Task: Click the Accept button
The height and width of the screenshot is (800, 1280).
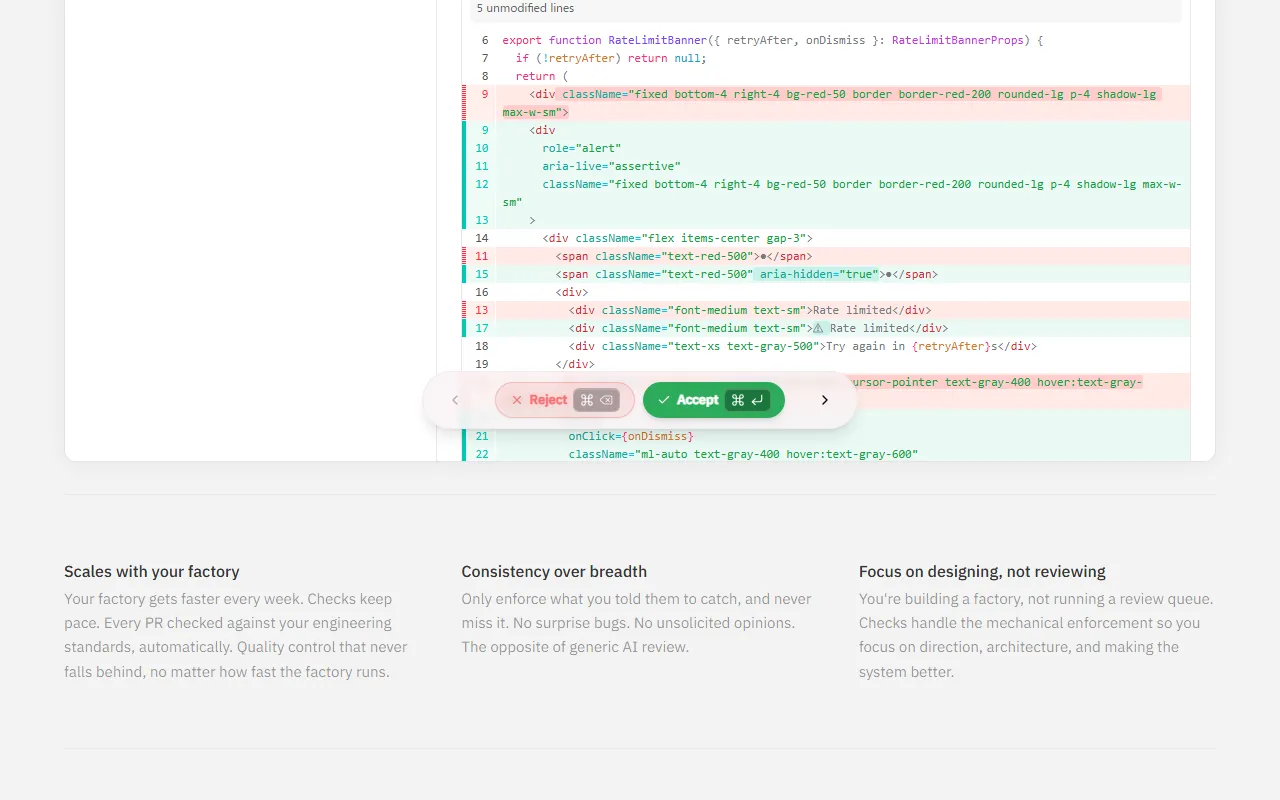Action: coord(697,400)
